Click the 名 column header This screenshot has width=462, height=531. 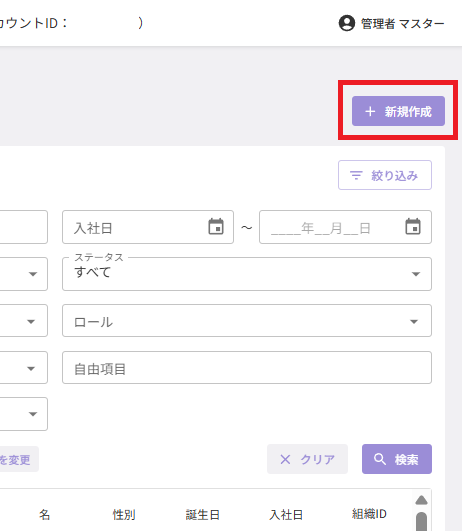pos(44,515)
